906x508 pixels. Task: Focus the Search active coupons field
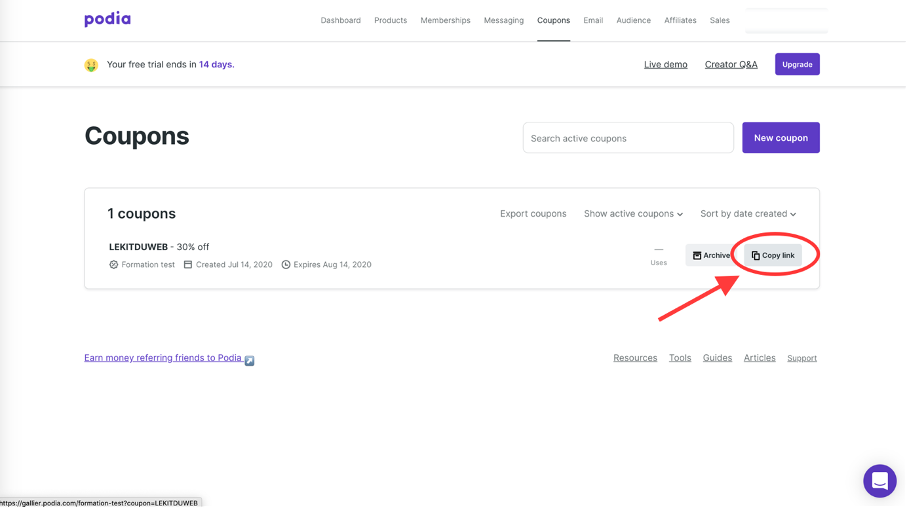[628, 138]
